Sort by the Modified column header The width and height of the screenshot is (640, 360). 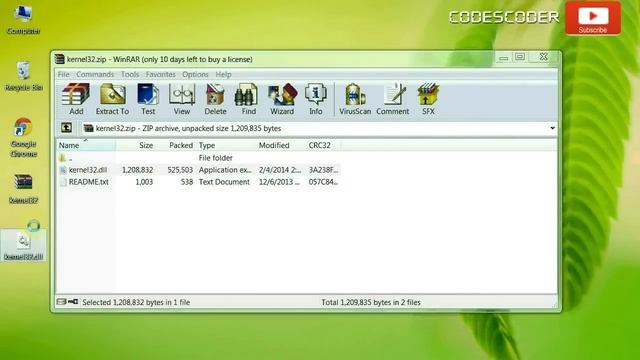point(281,145)
